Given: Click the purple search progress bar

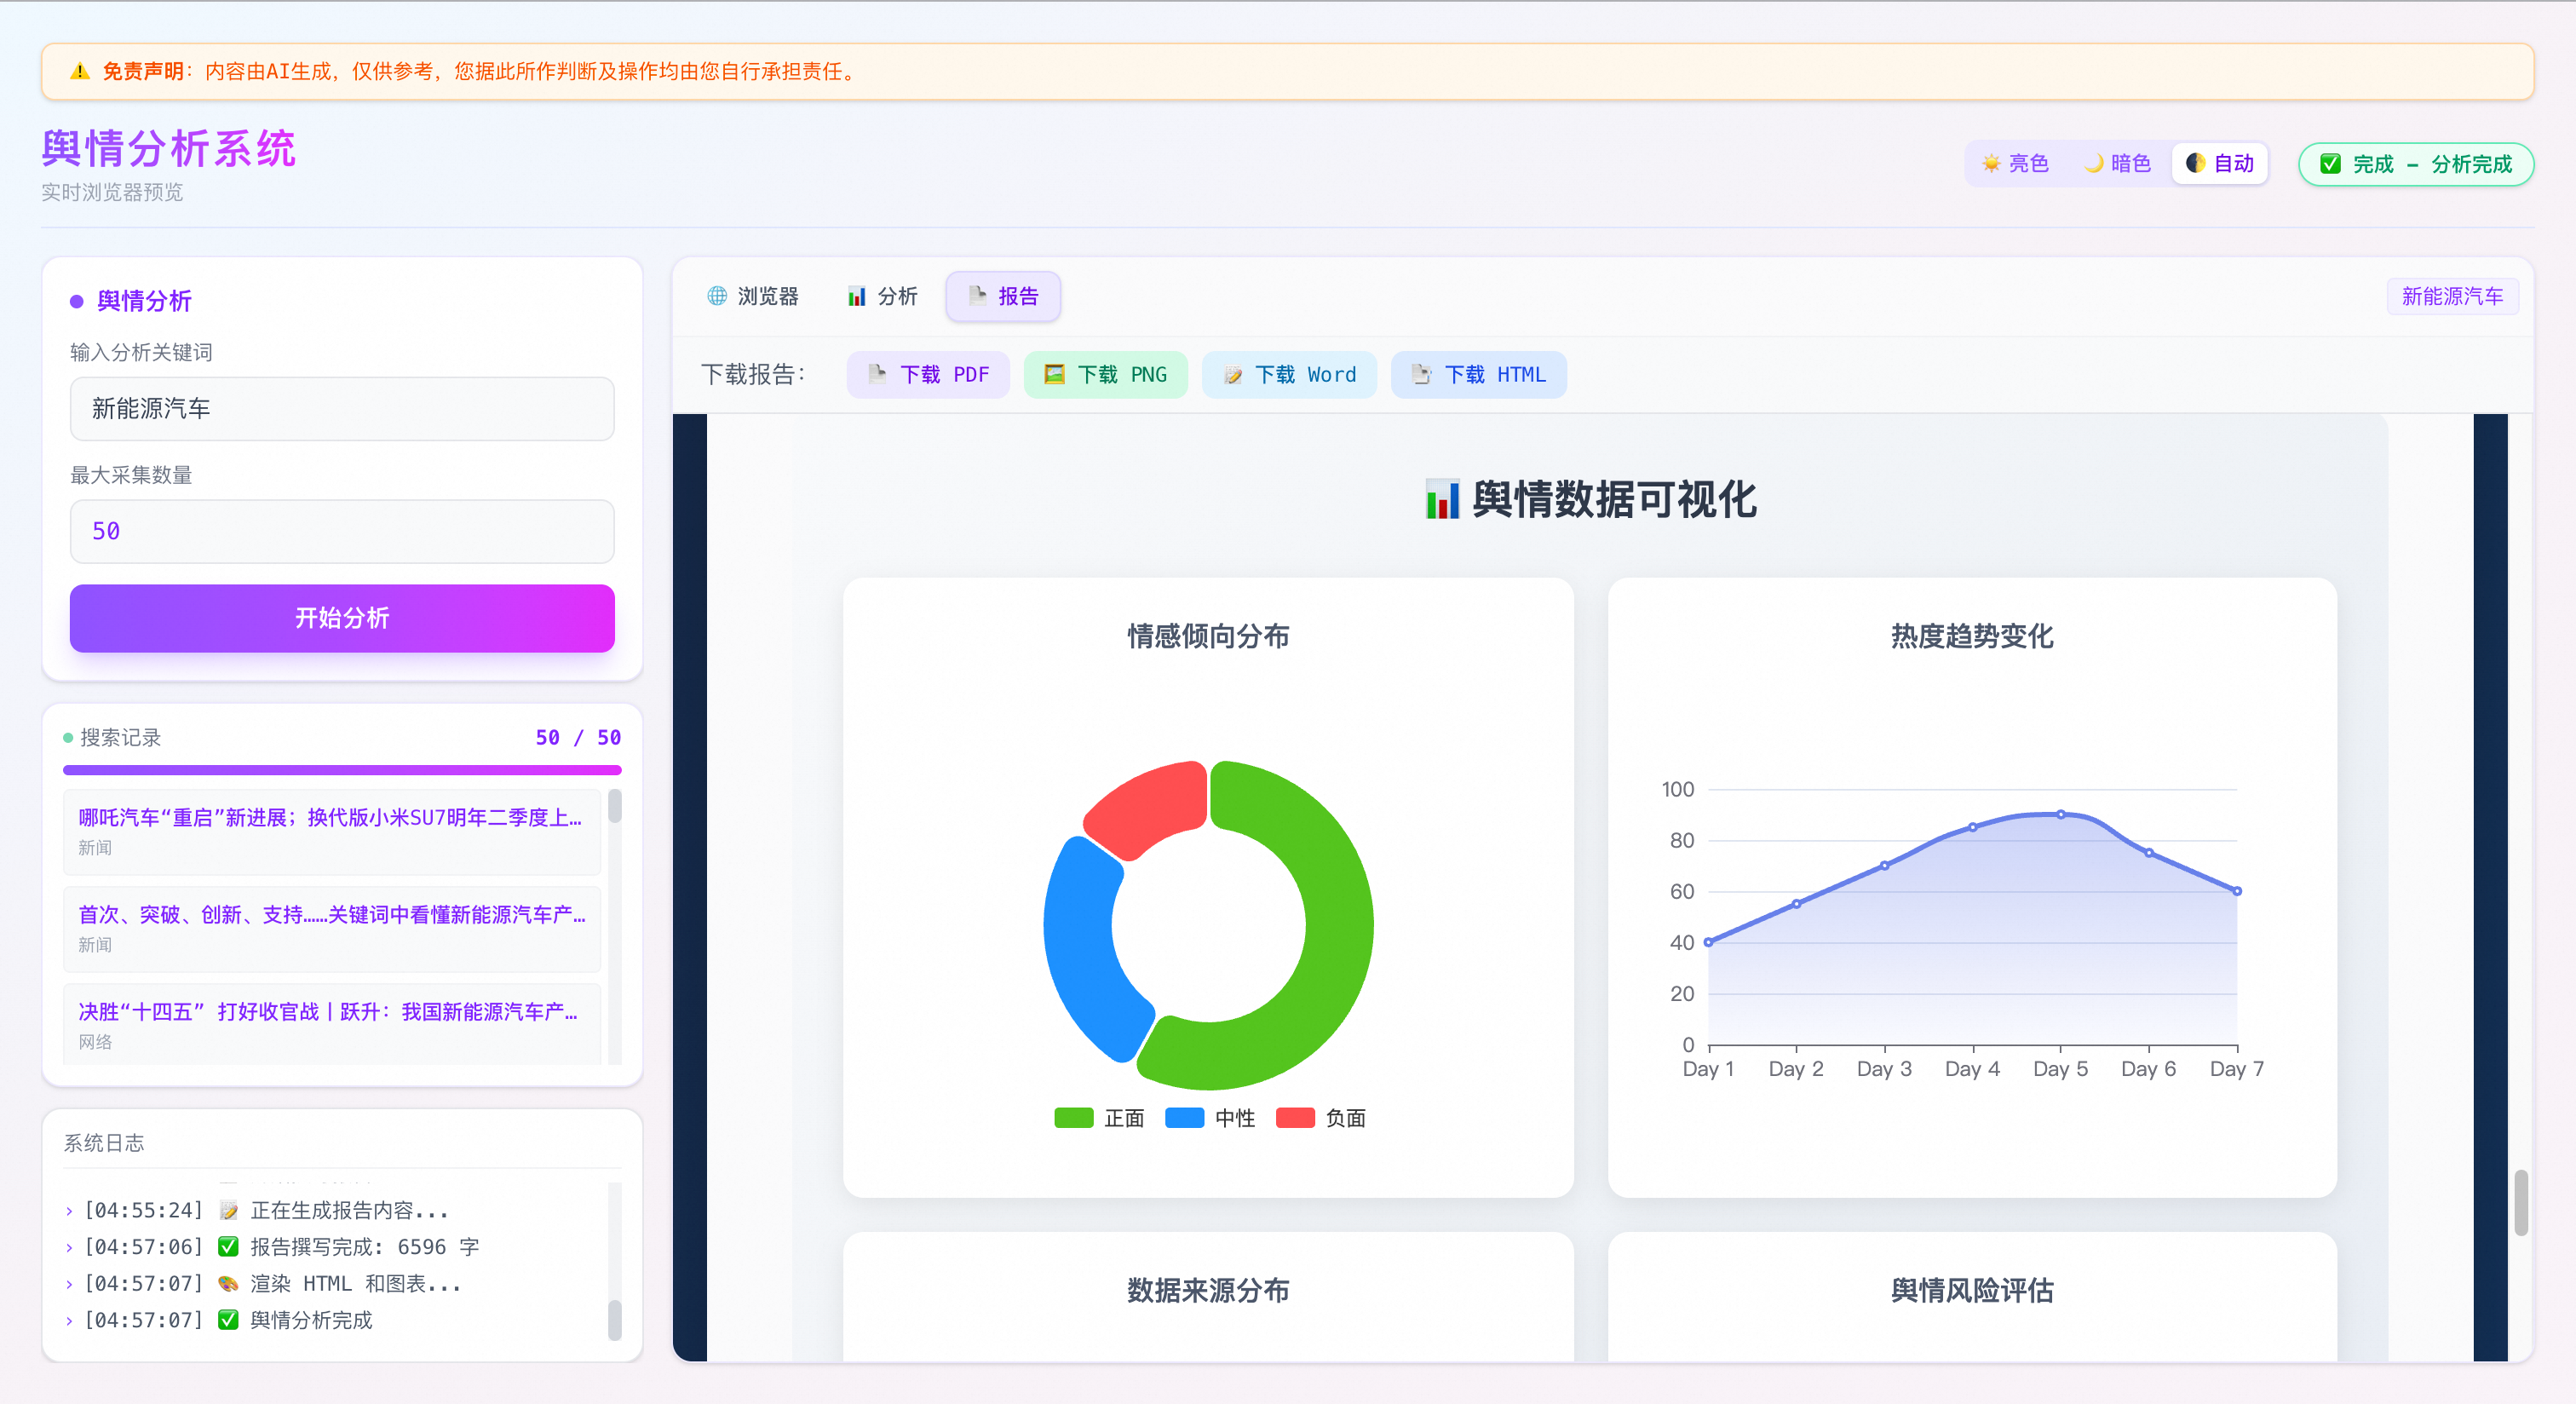Looking at the screenshot, I should [342, 770].
